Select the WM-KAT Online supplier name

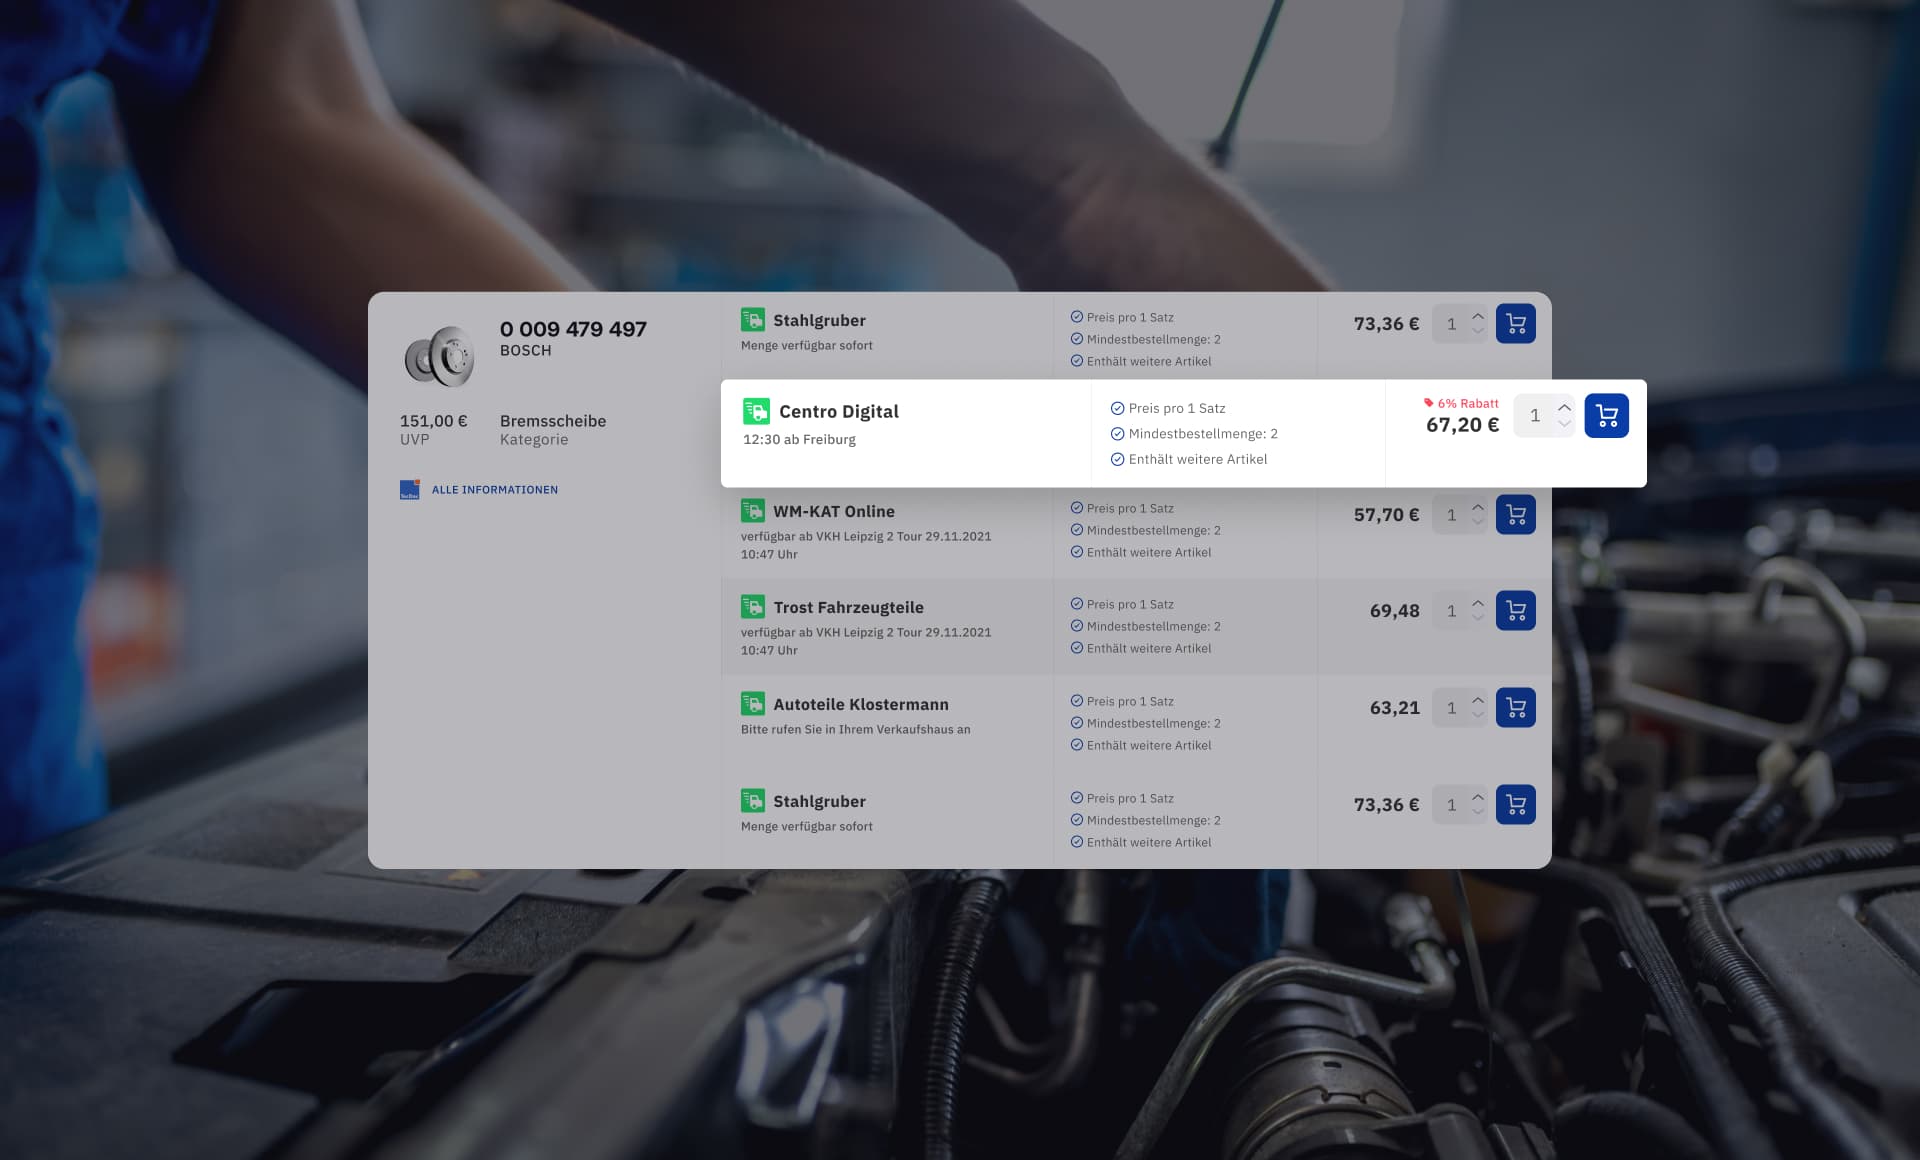(x=833, y=511)
